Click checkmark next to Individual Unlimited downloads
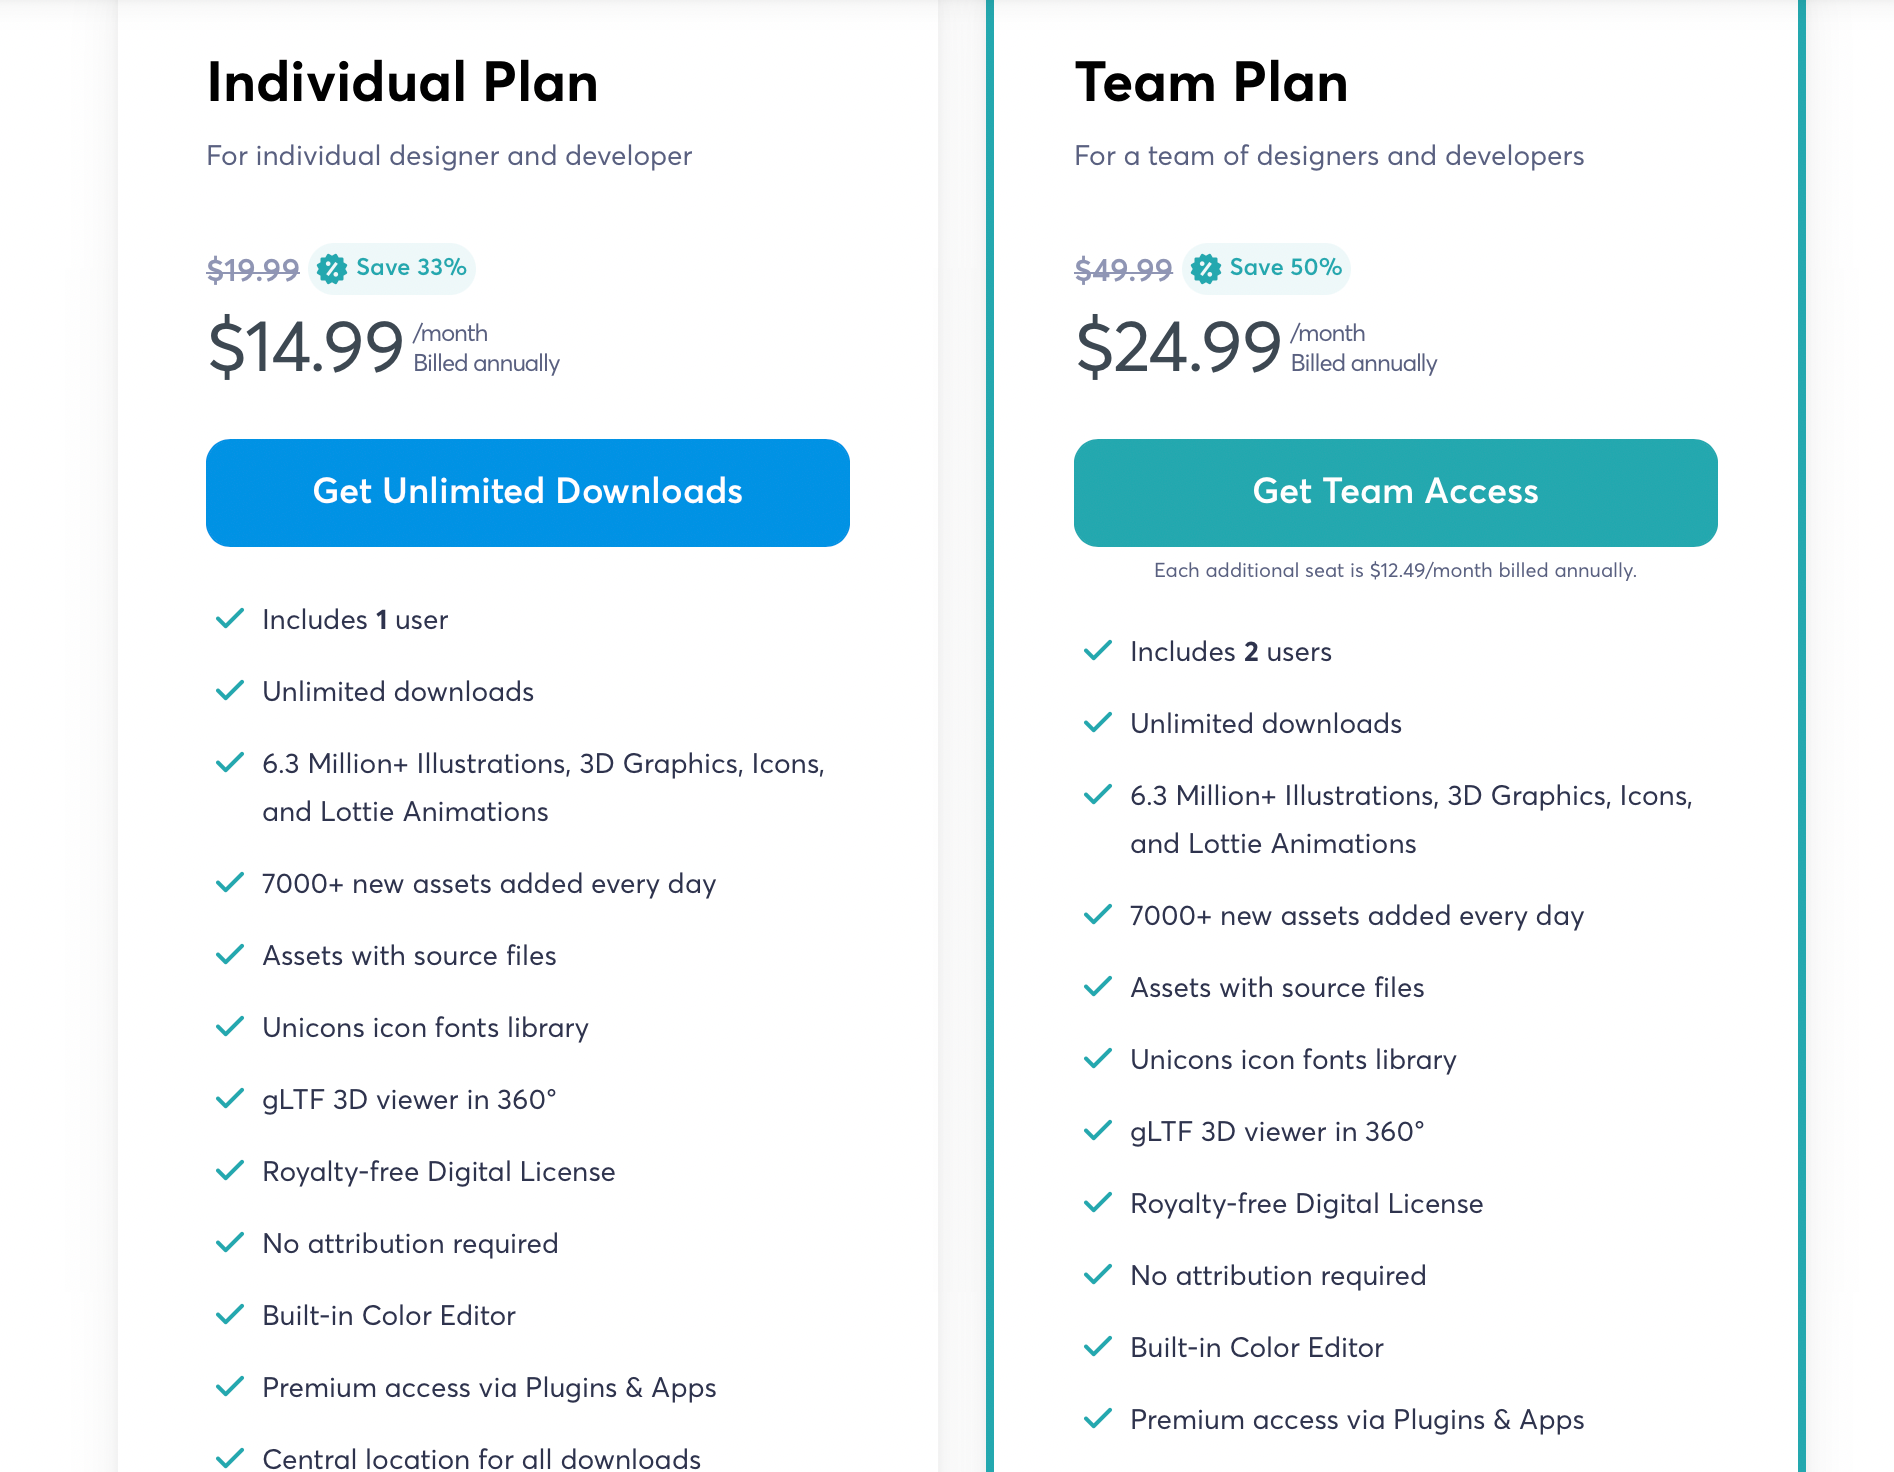Viewport: 1894px width, 1472px height. click(x=230, y=691)
